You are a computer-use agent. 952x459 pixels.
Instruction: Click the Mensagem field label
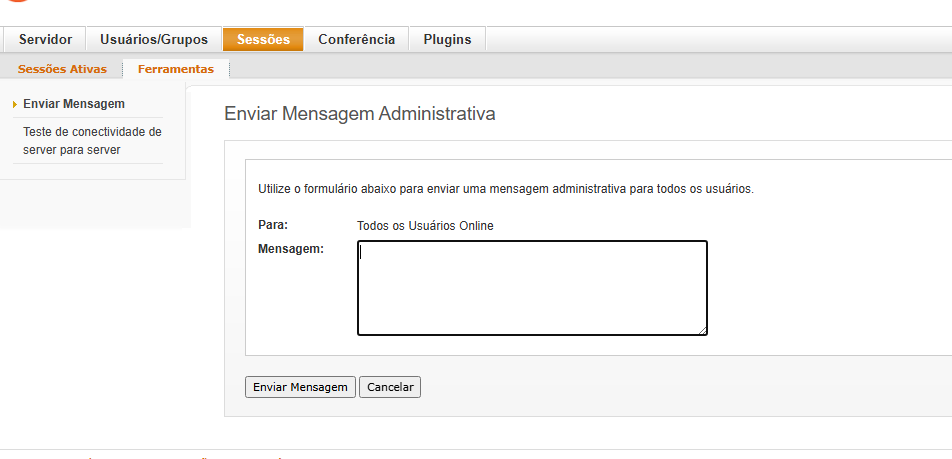(291, 249)
